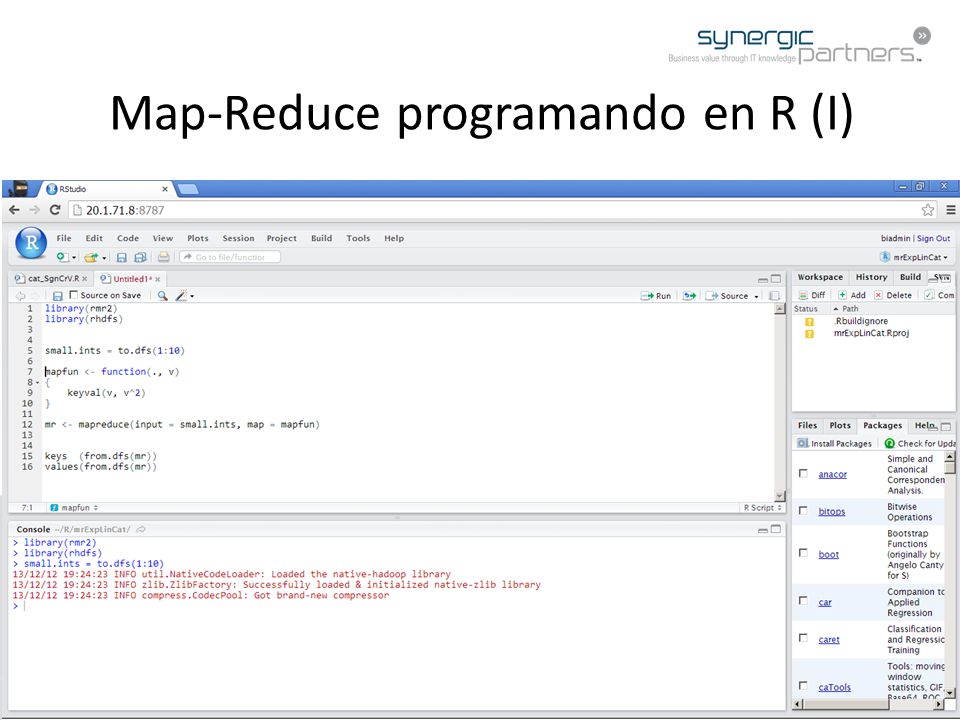Viewport: 960px width, 720px height.
Task: Close the Untitled1 tab
Action: coord(158,279)
